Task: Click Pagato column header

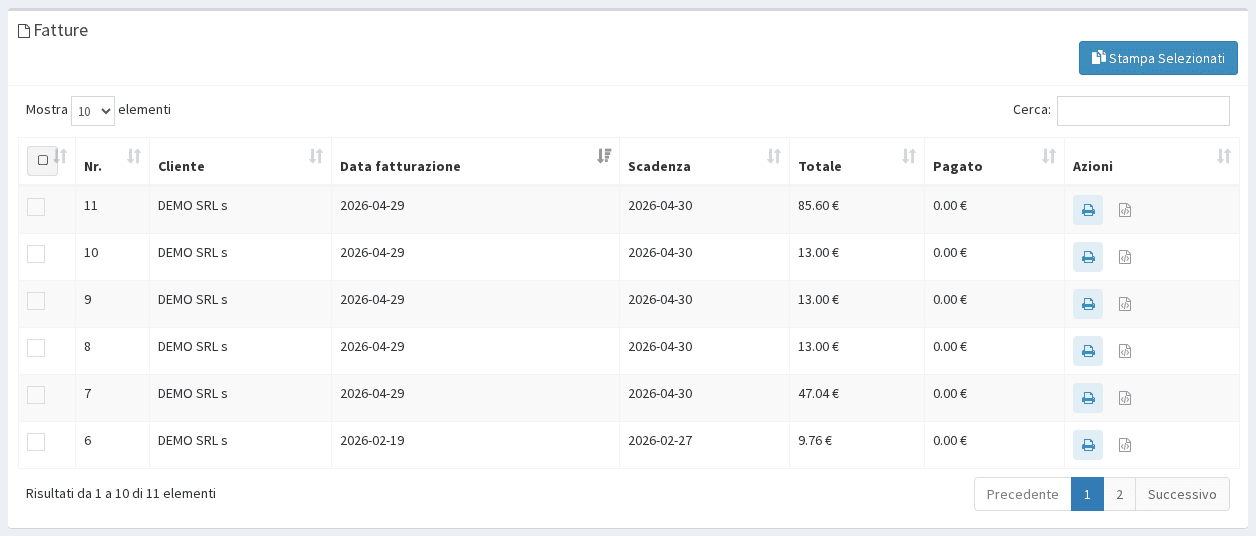Action: point(995,161)
